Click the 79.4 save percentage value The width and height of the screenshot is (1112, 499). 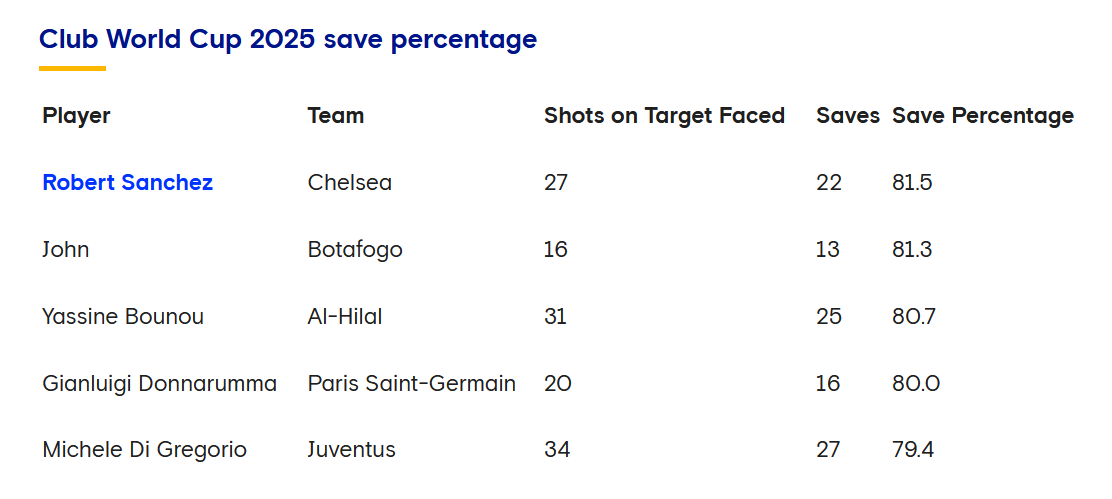click(x=913, y=450)
